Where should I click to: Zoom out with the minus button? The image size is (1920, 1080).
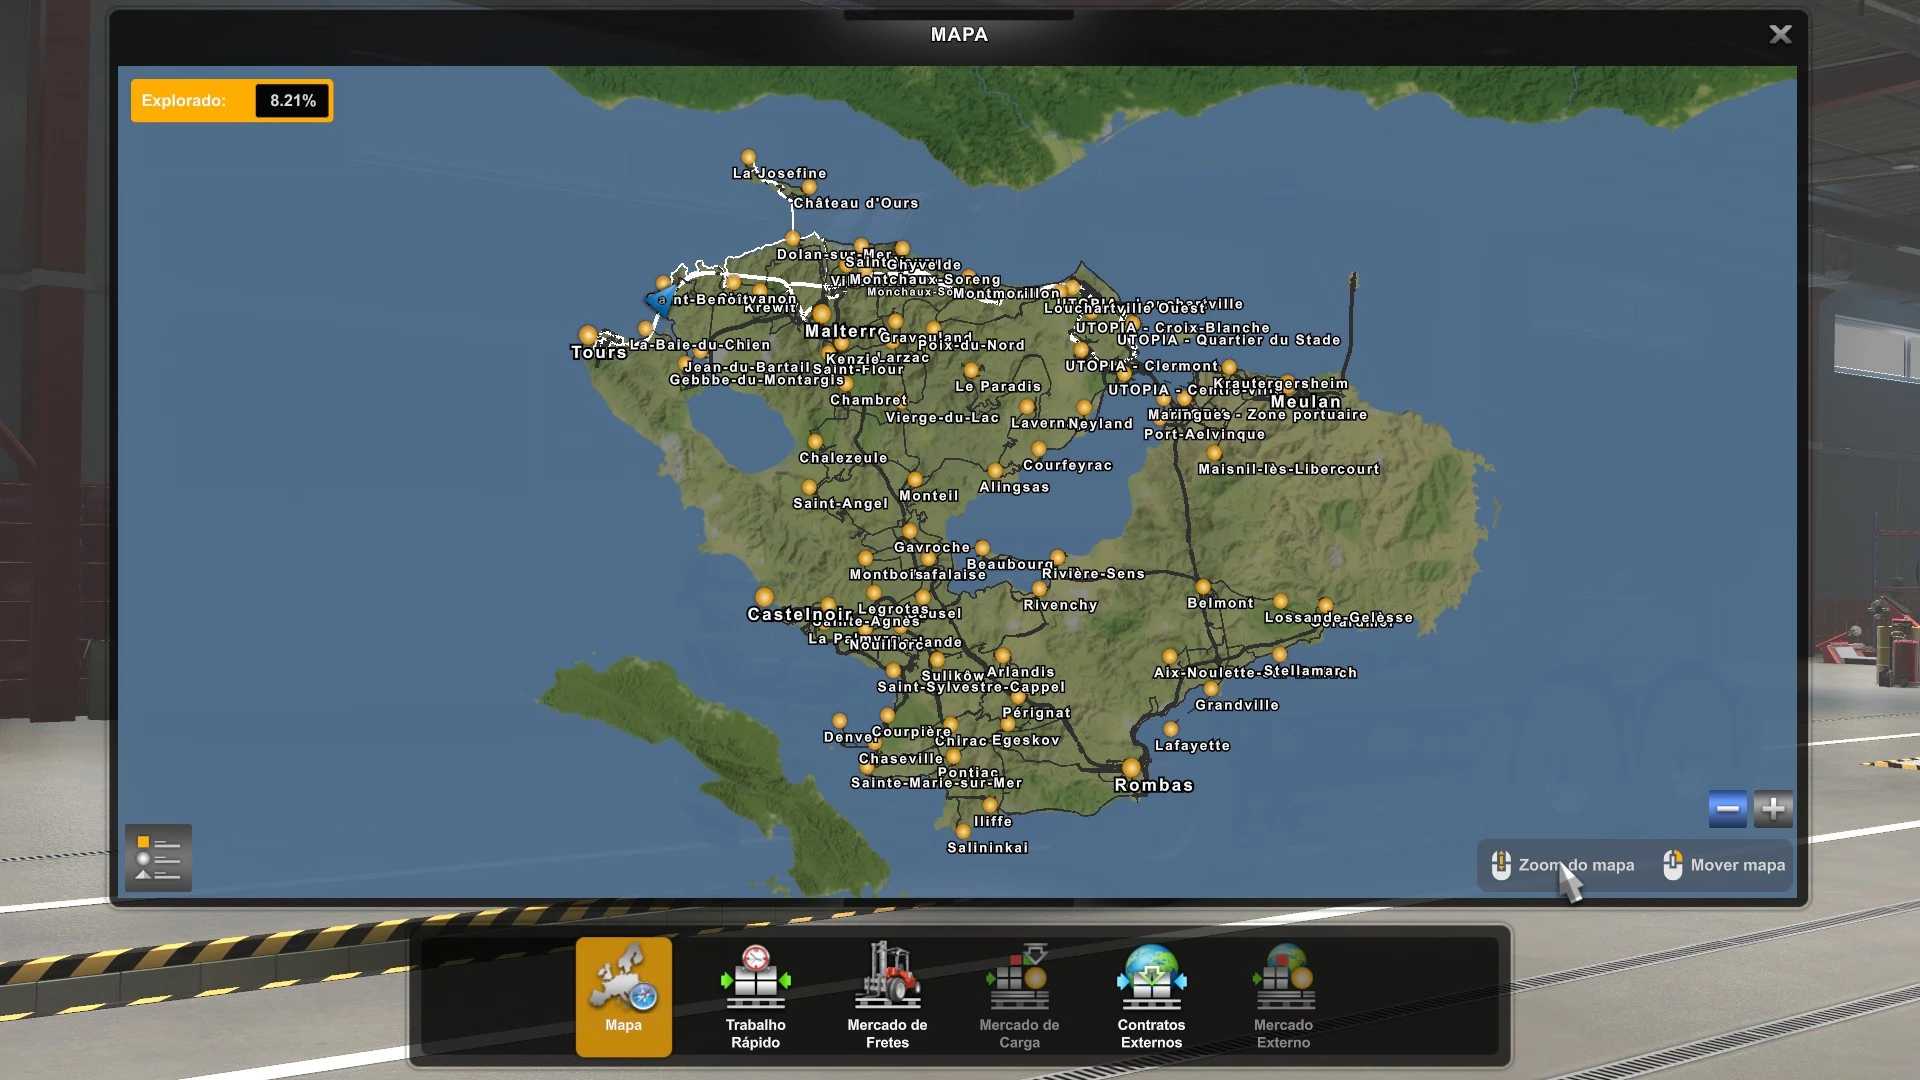tap(1727, 809)
